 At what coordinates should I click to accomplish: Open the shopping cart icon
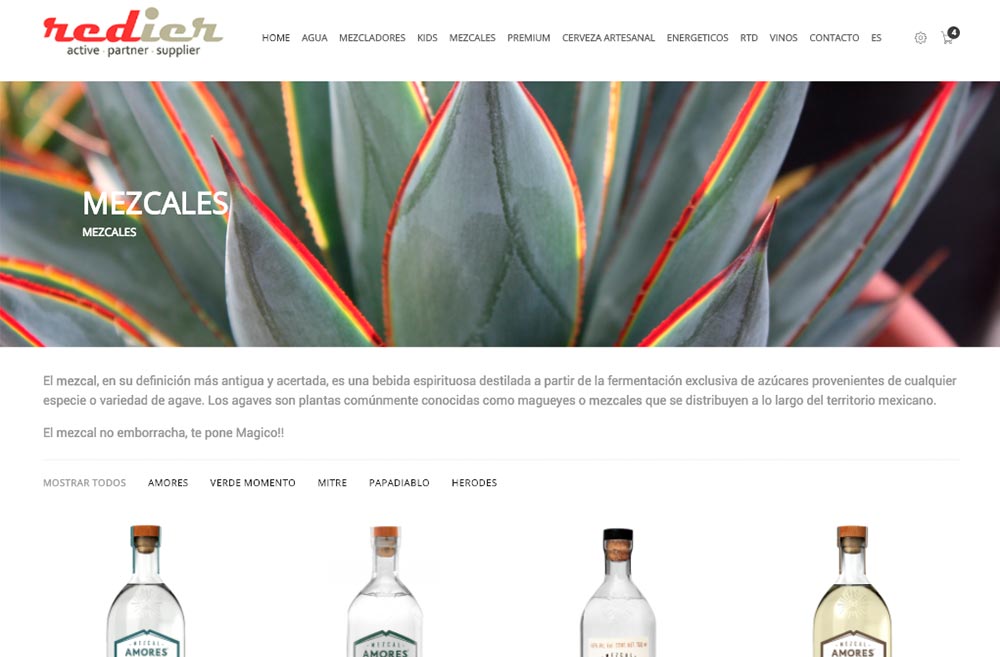(949, 36)
